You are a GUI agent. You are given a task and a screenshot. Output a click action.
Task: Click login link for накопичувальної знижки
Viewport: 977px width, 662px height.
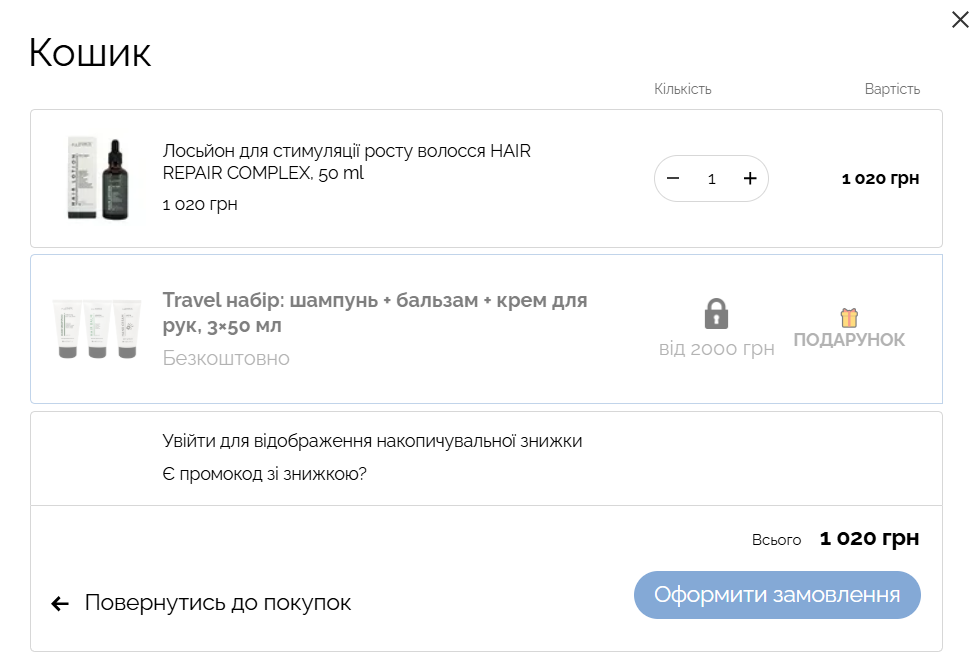point(372,441)
